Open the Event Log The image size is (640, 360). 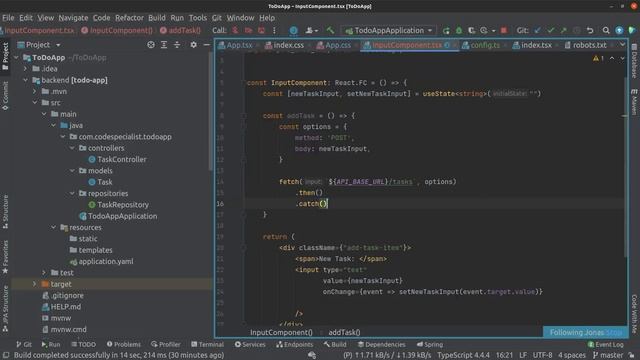[x=606, y=344]
